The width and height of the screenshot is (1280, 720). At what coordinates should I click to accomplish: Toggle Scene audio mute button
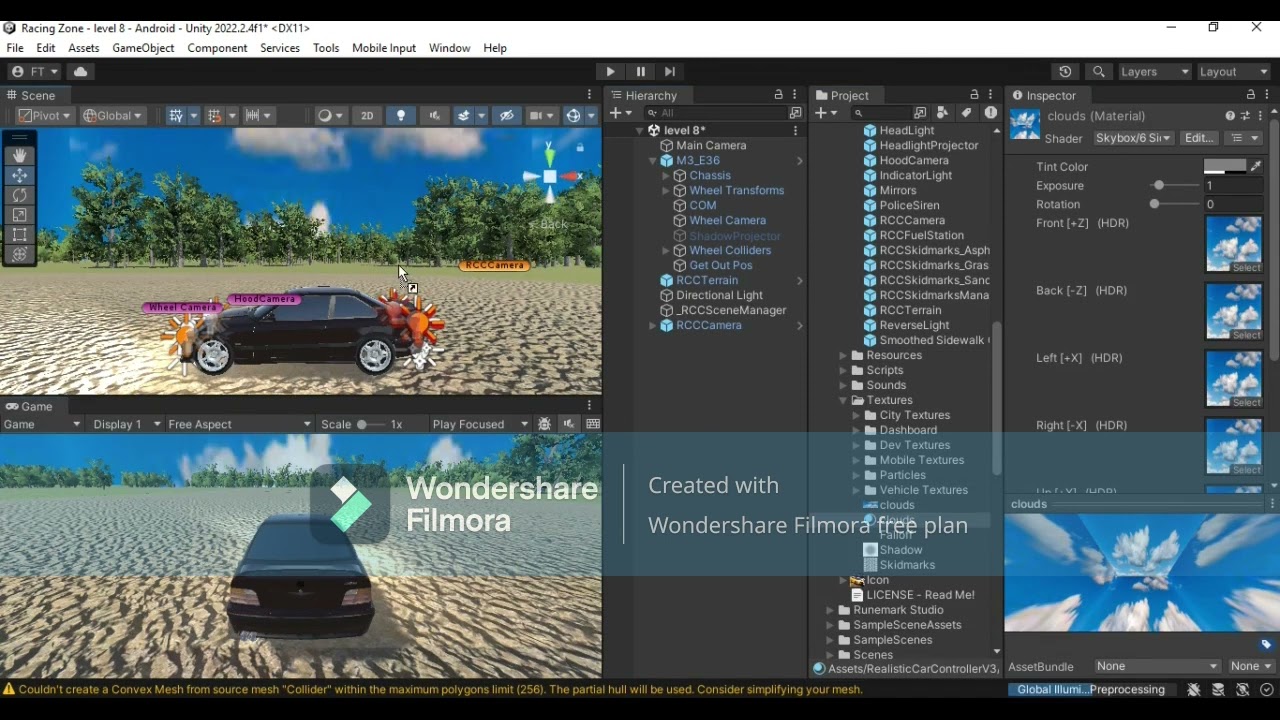click(434, 116)
